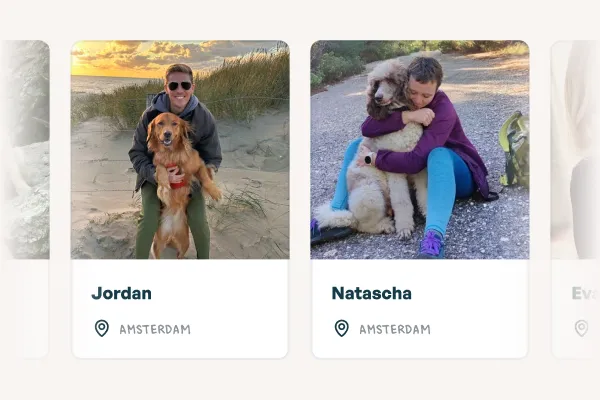Open Jordan's profile photo with golden dog
Screen dimensions: 600x400
tap(180, 150)
